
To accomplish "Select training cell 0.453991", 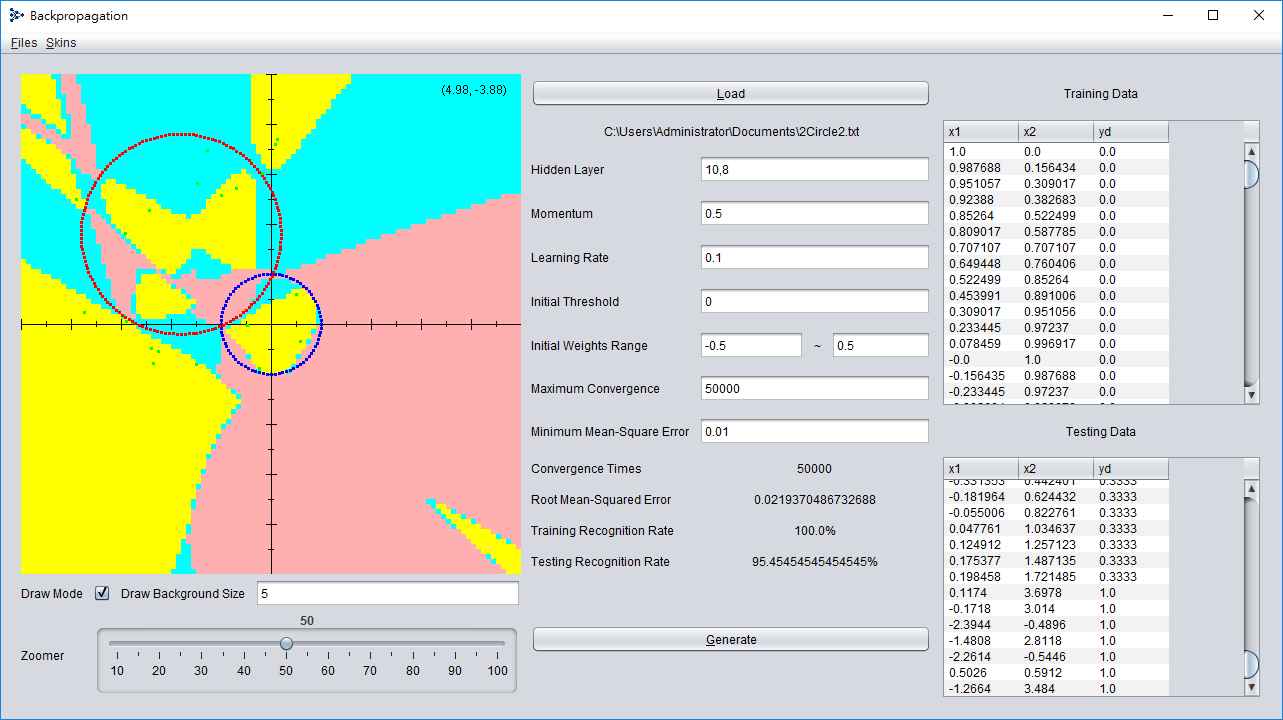I will [x=981, y=296].
